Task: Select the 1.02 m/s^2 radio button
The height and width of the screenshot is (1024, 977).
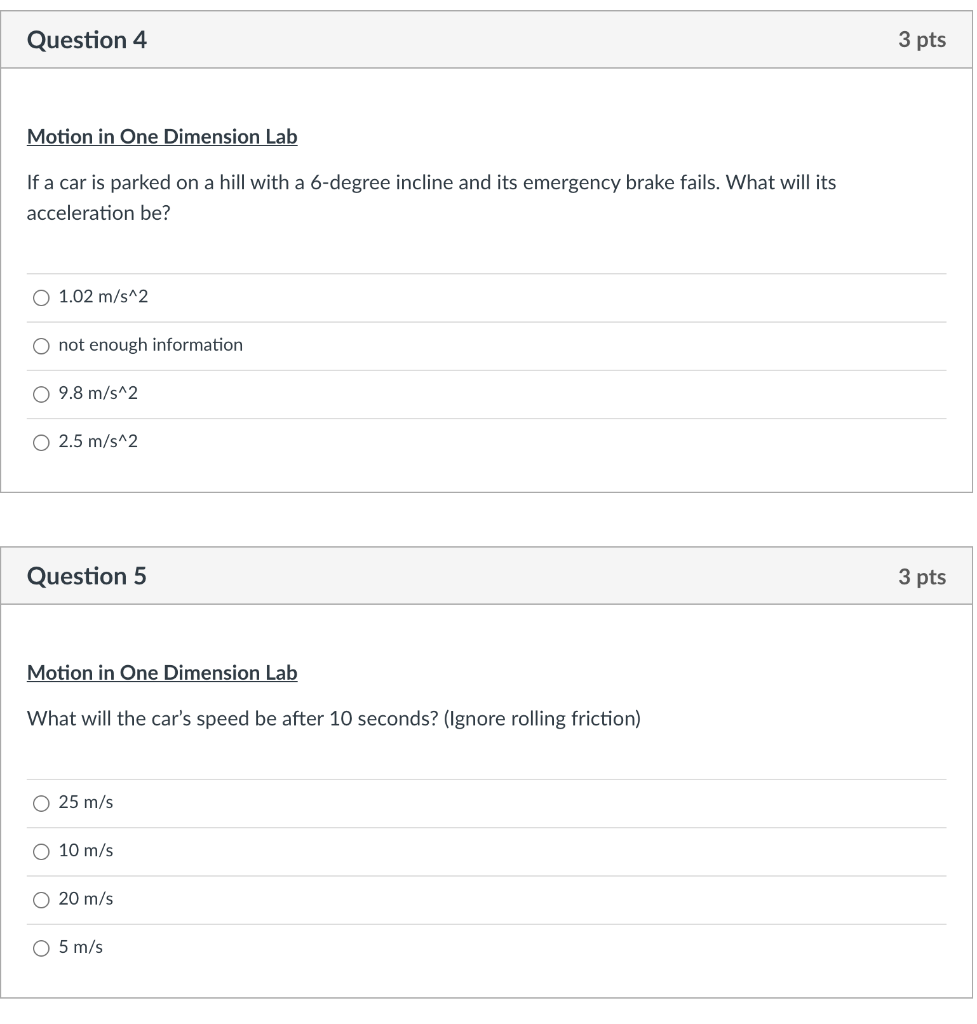Action: pos(41,297)
